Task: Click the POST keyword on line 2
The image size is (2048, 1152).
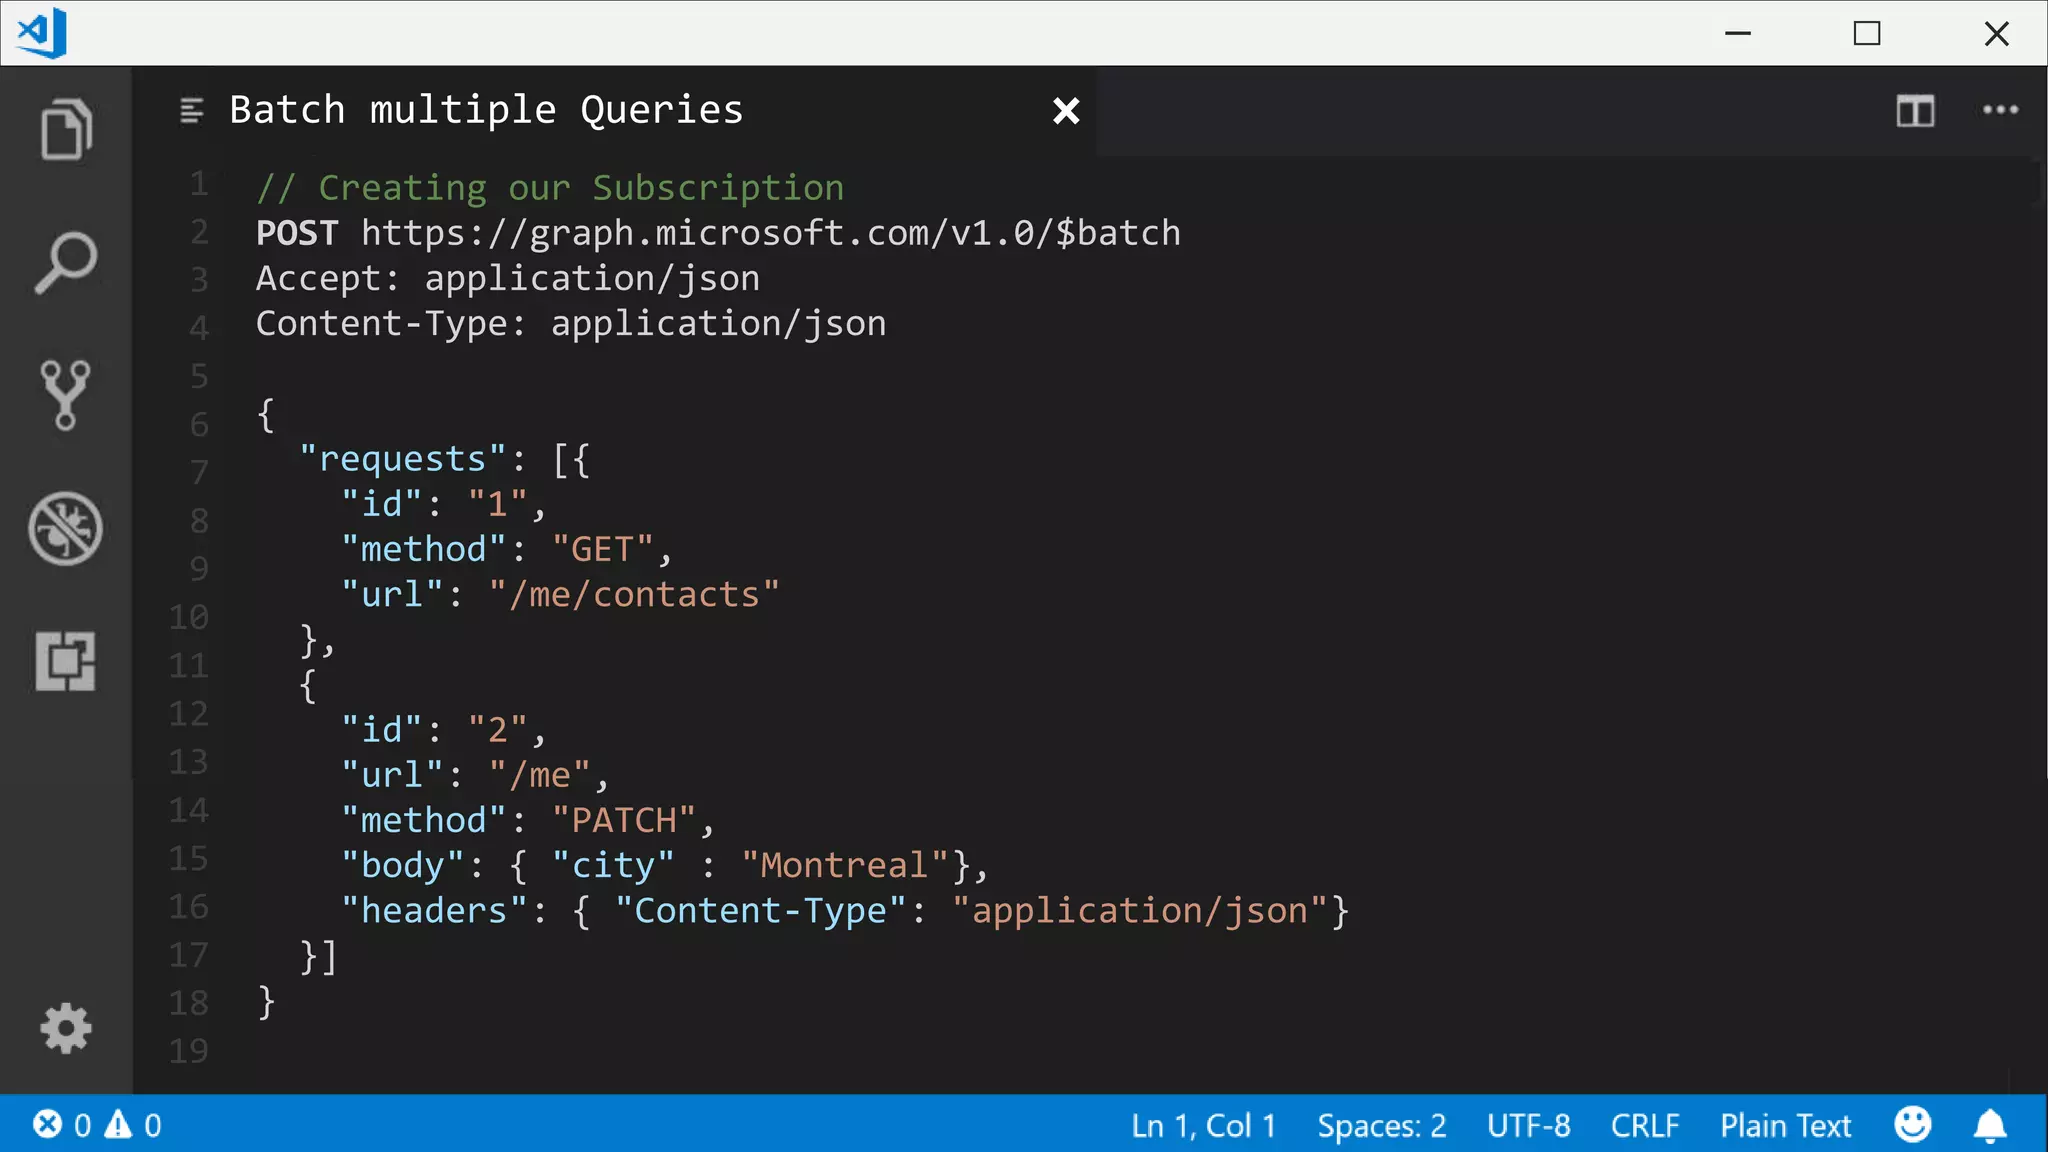Action: (297, 233)
